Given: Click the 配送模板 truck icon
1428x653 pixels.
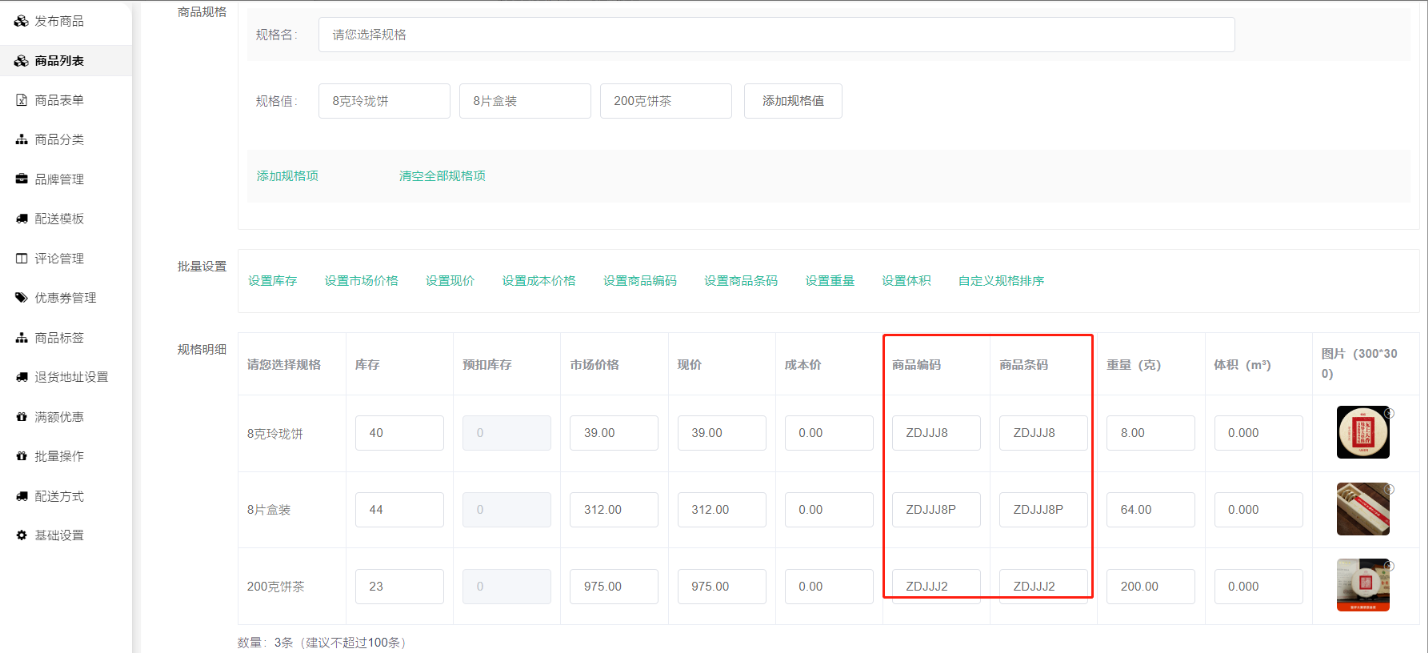Looking at the screenshot, I should (21, 219).
